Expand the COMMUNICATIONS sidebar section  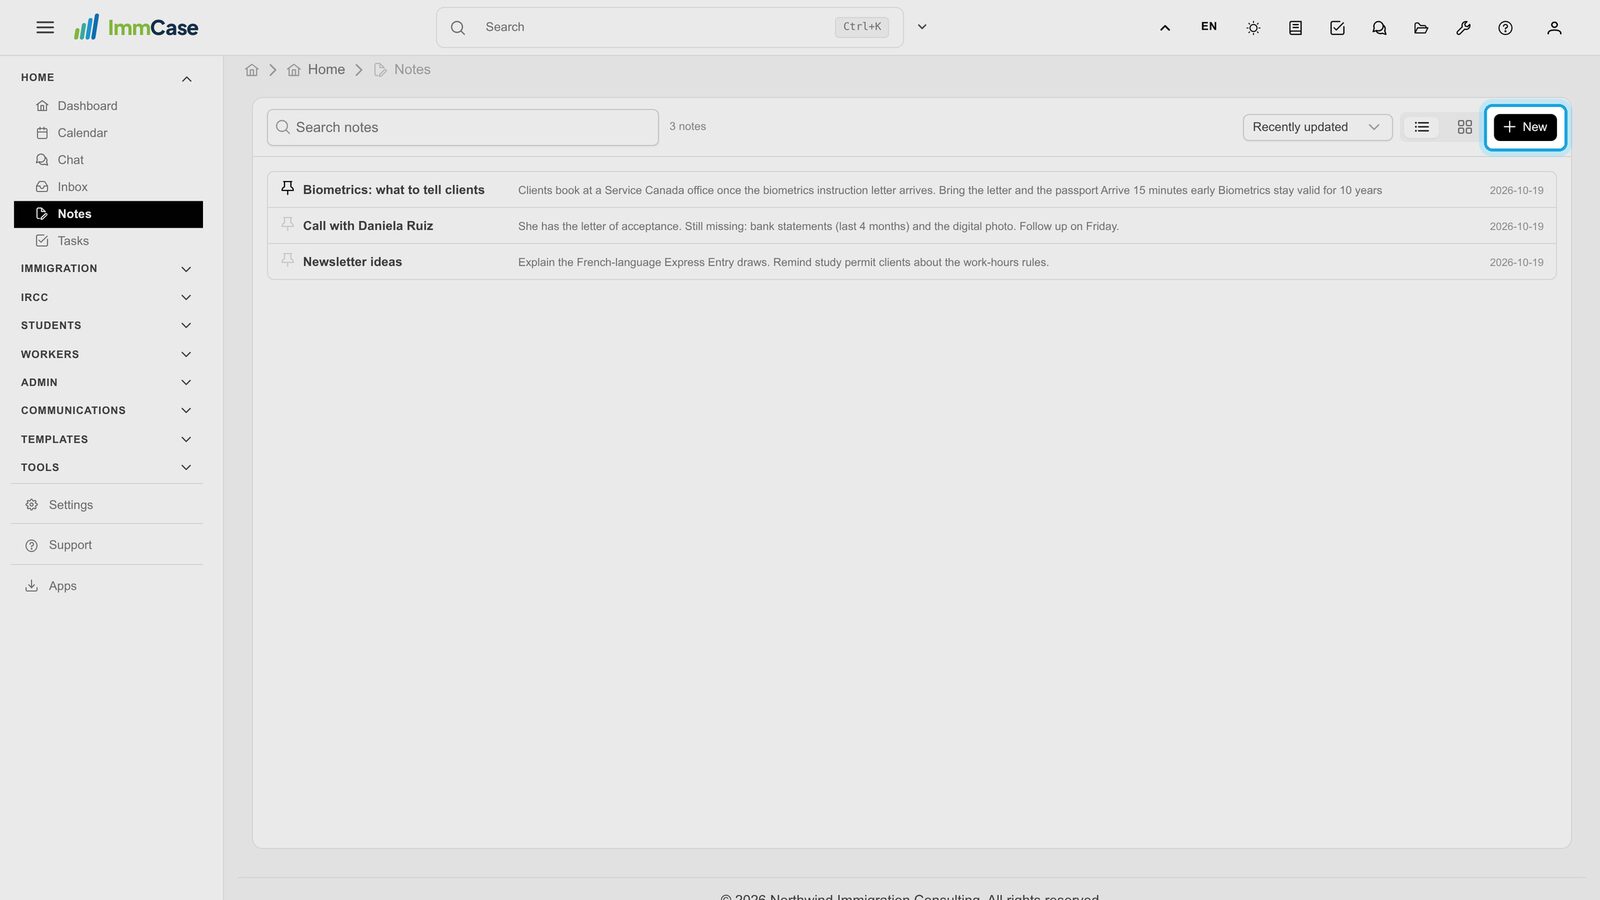[x=108, y=411]
